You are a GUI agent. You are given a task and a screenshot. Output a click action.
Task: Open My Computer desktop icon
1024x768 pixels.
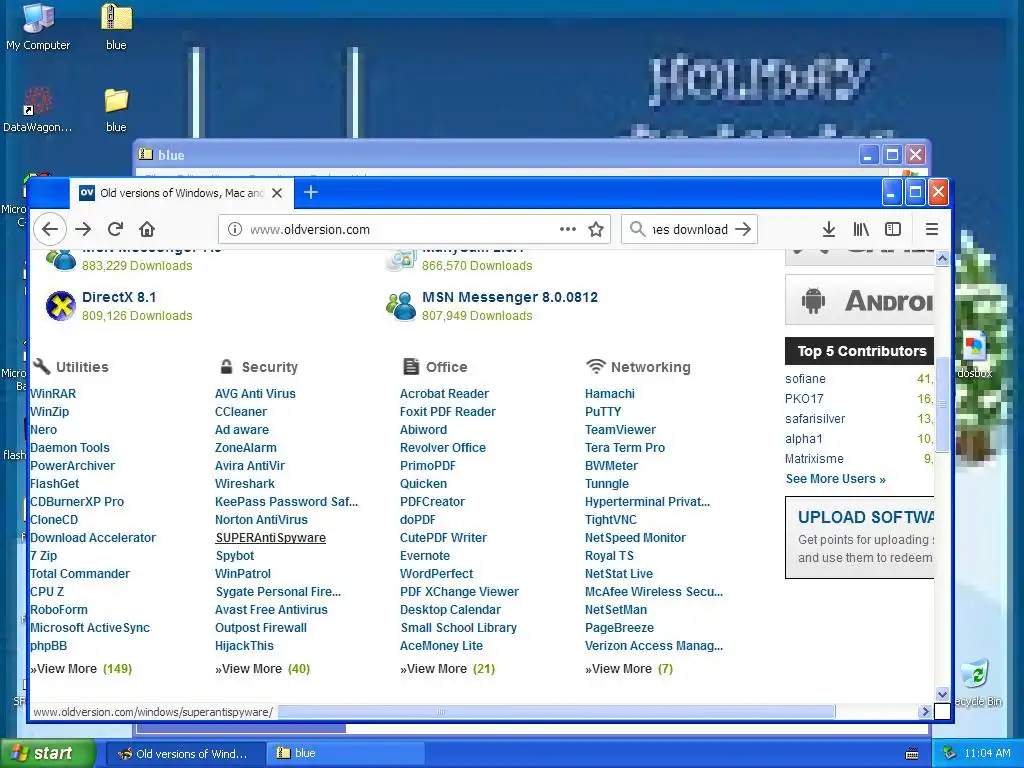point(38,26)
